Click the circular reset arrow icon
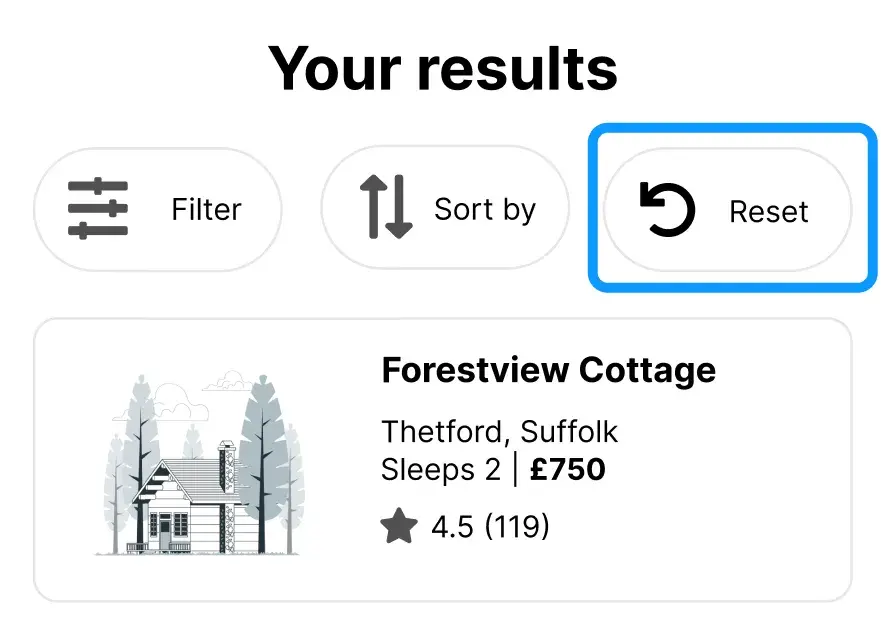Viewport: 887px width, 618px height. 667,212
